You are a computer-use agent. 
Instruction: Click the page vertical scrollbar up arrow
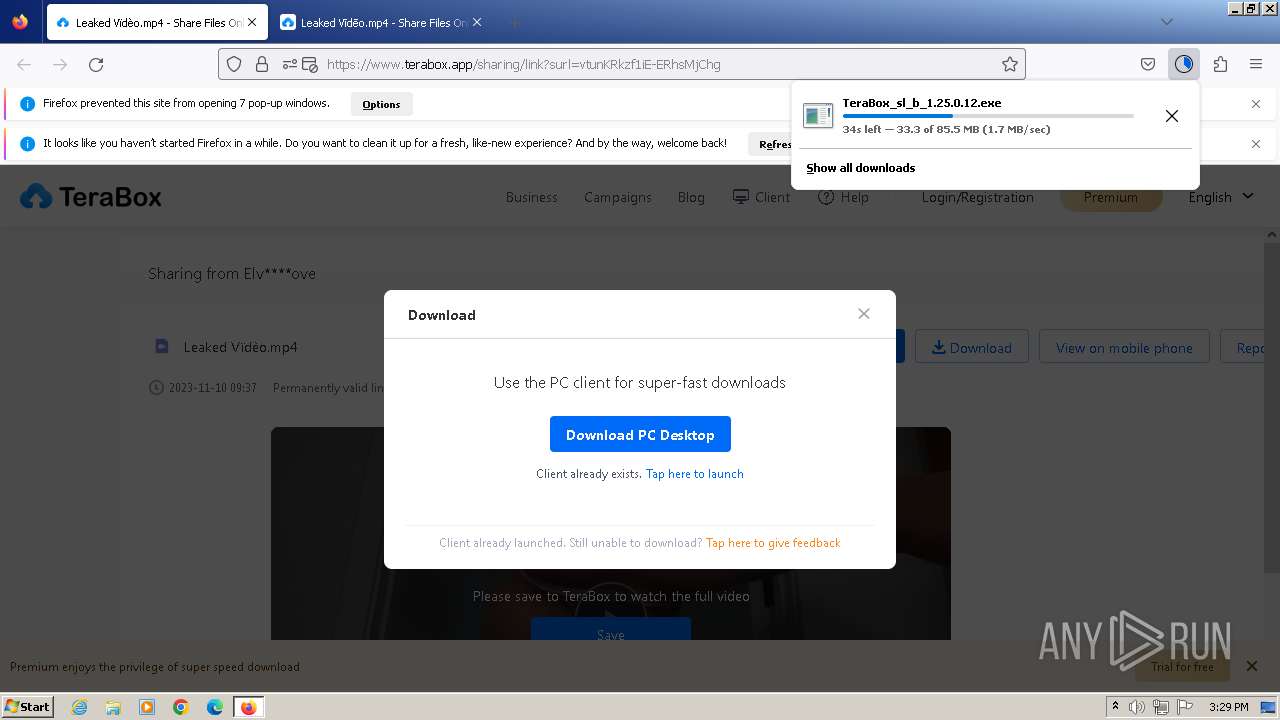point(1272,236)
